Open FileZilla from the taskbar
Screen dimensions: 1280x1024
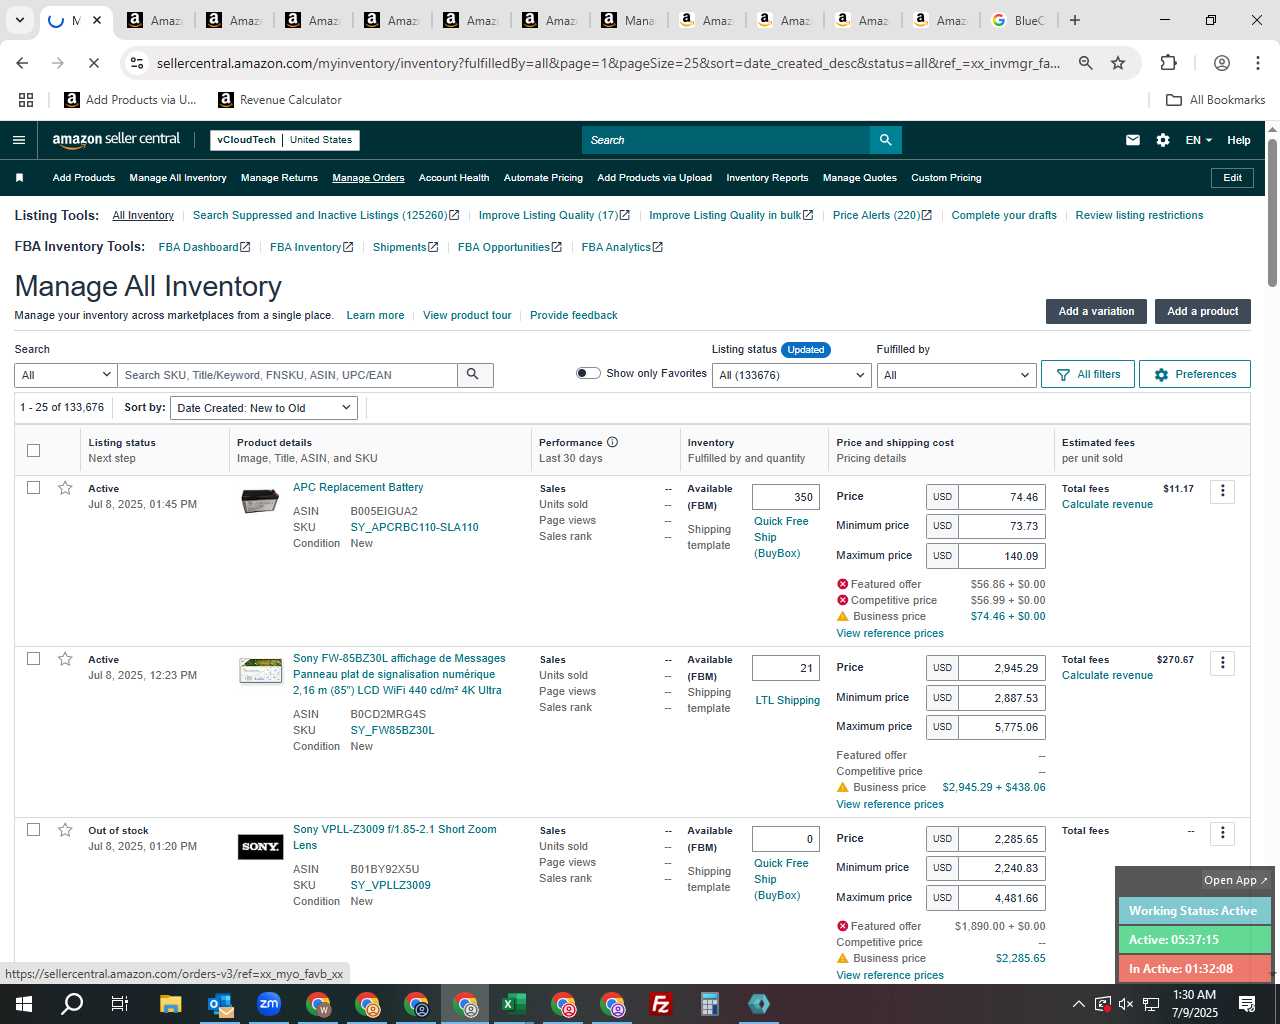click(661, 1004)
